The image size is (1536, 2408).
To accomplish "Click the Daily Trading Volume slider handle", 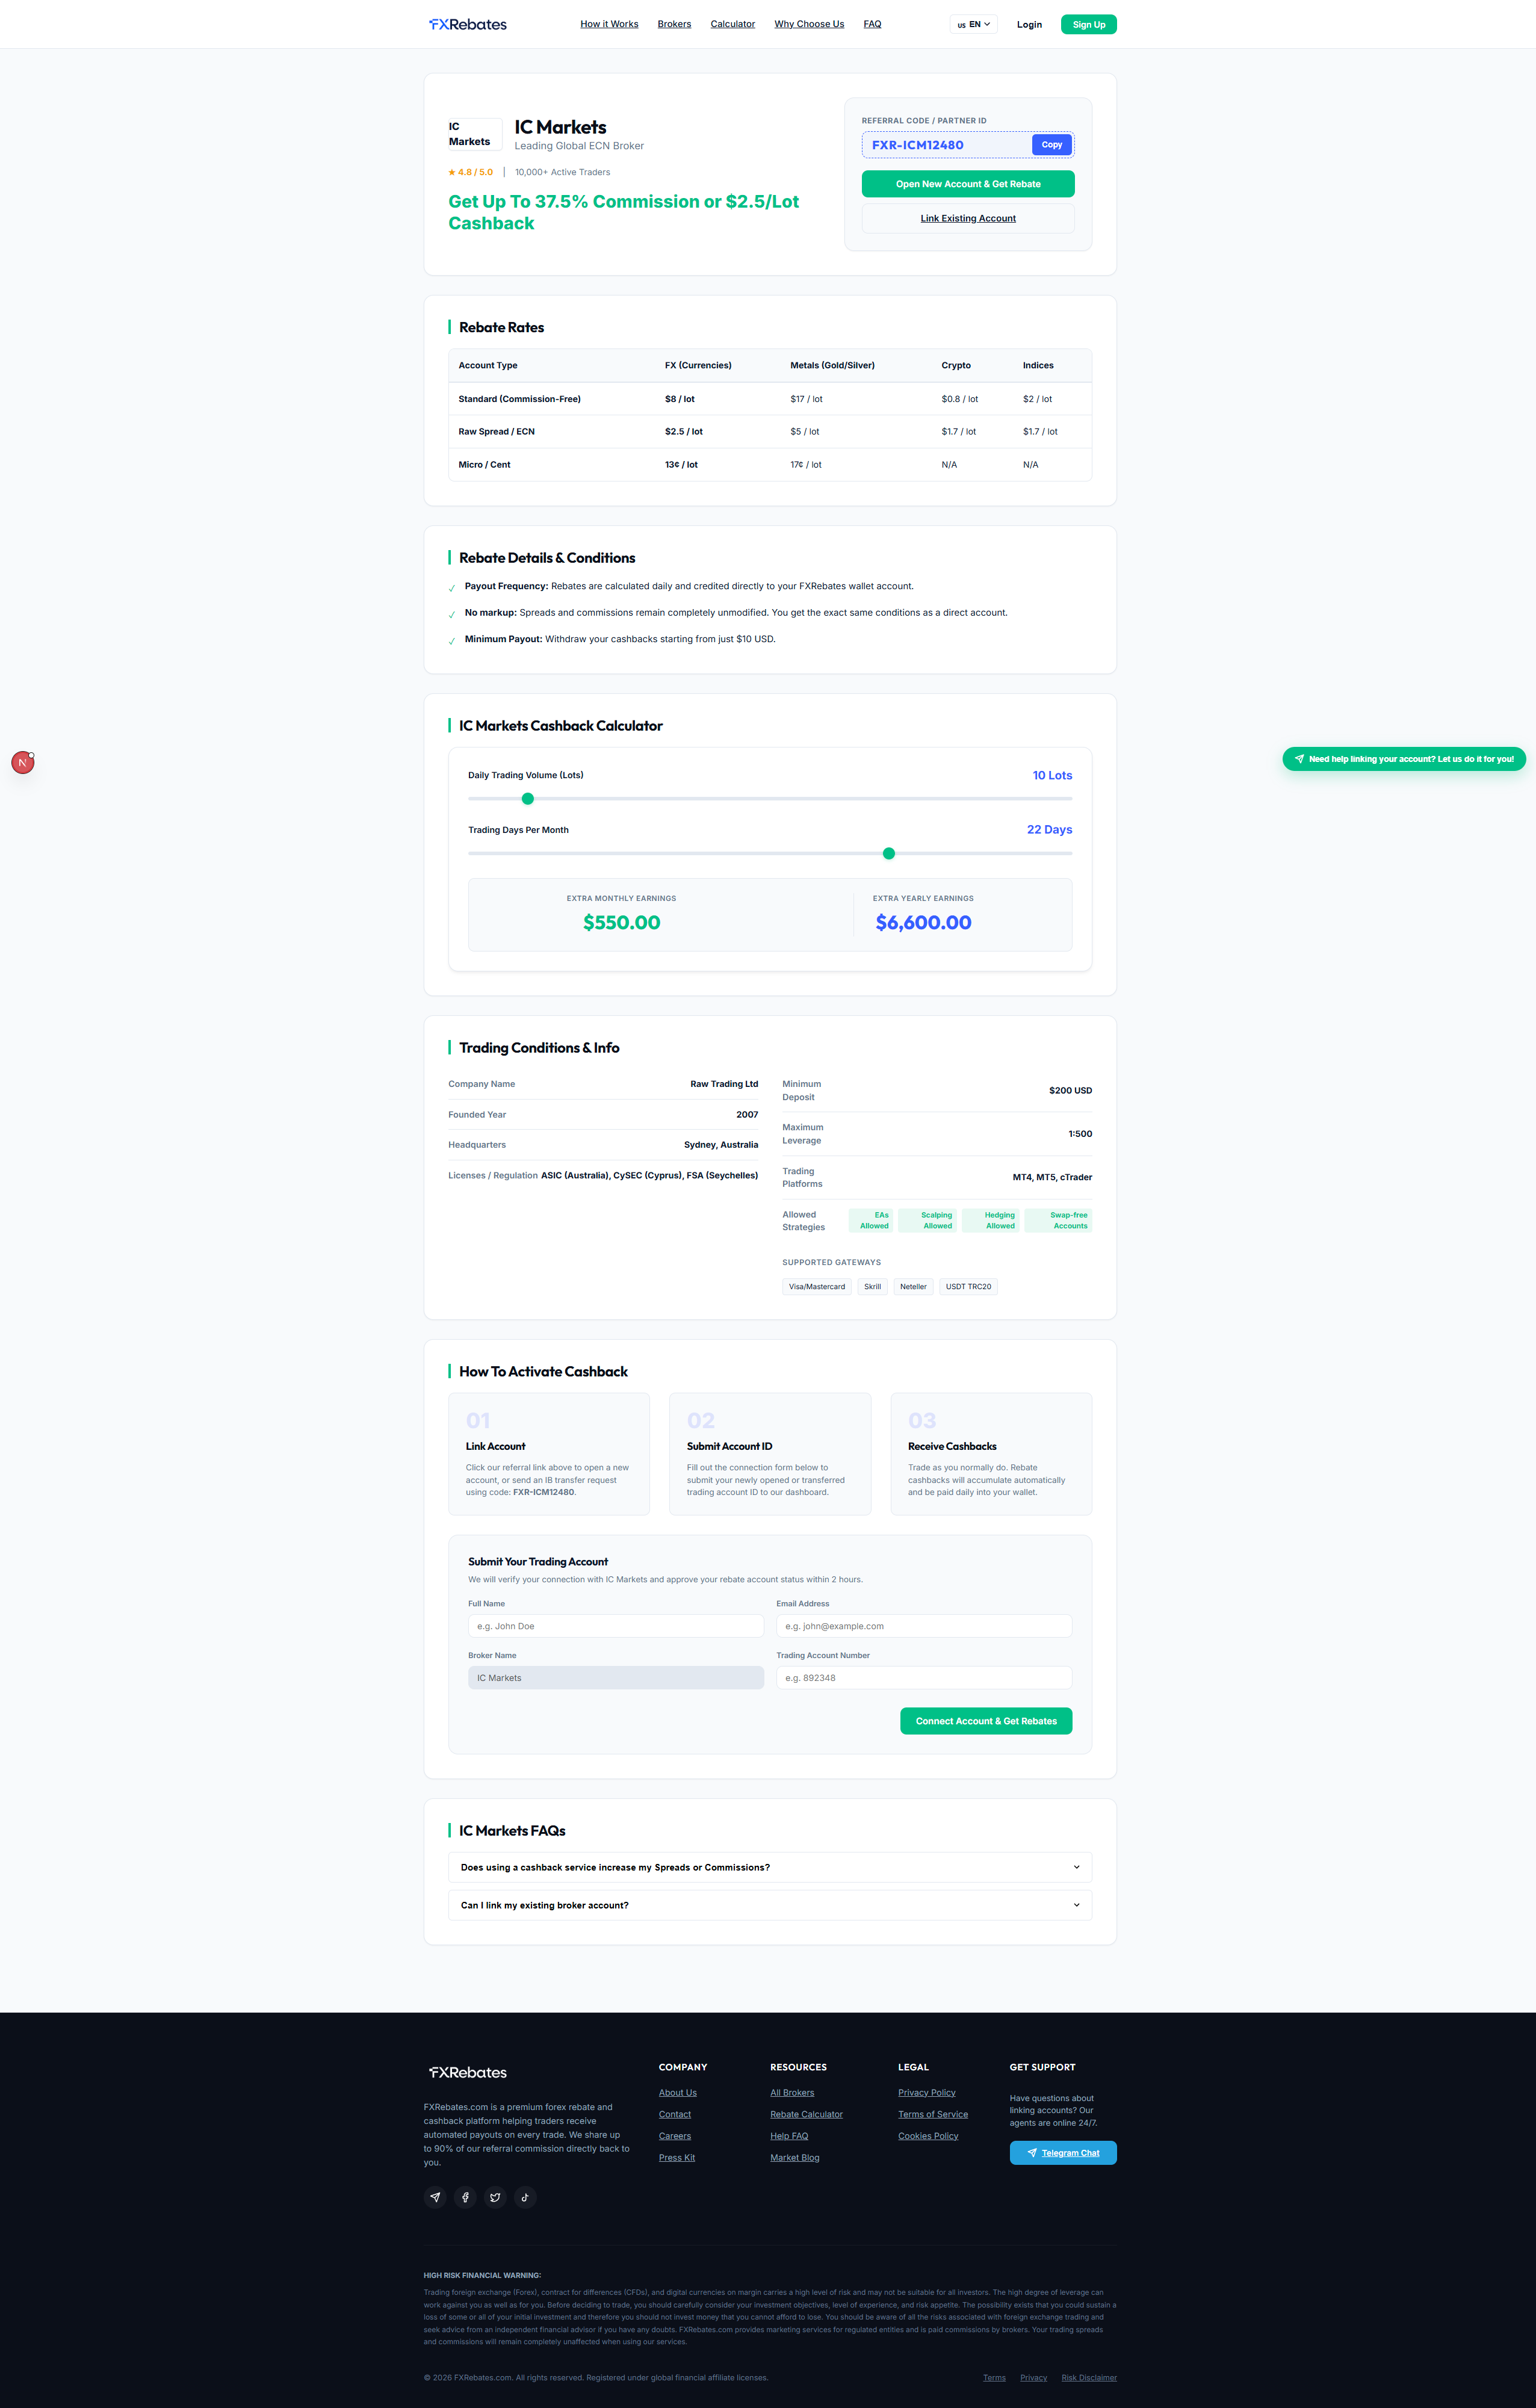I will (x=528, y=799).
